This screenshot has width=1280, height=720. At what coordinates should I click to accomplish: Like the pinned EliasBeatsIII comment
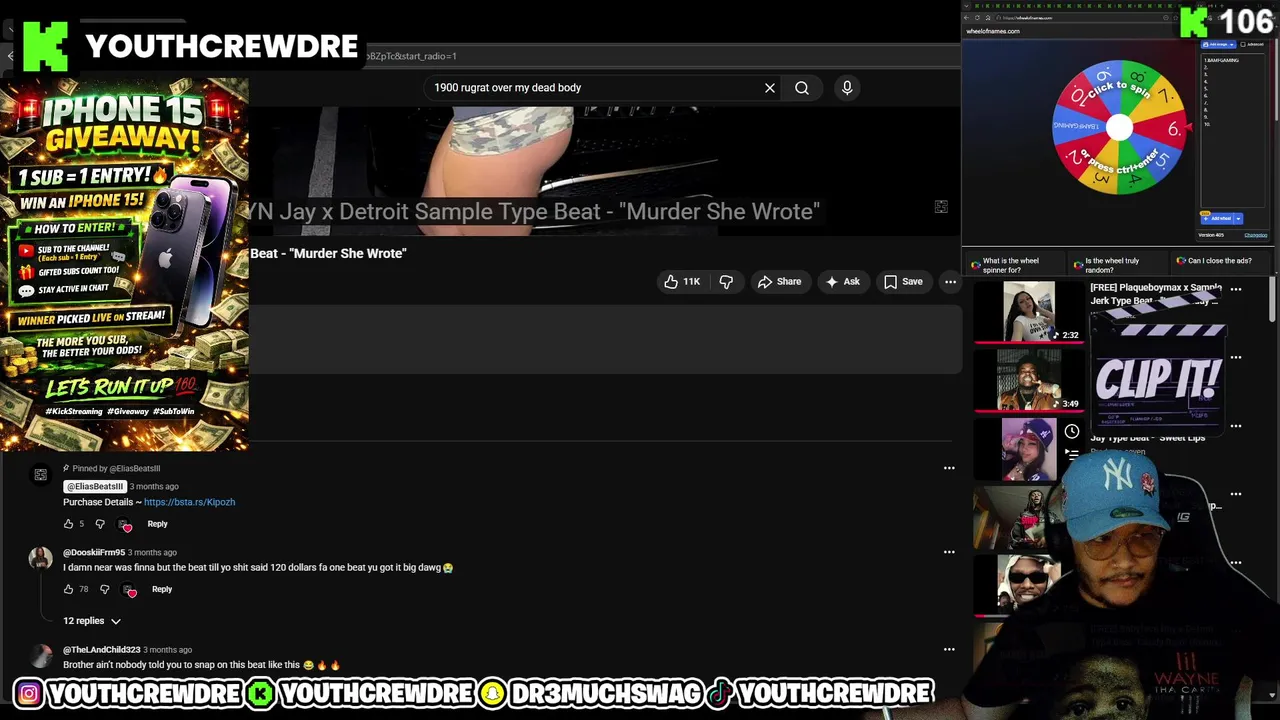click(68, 524)
